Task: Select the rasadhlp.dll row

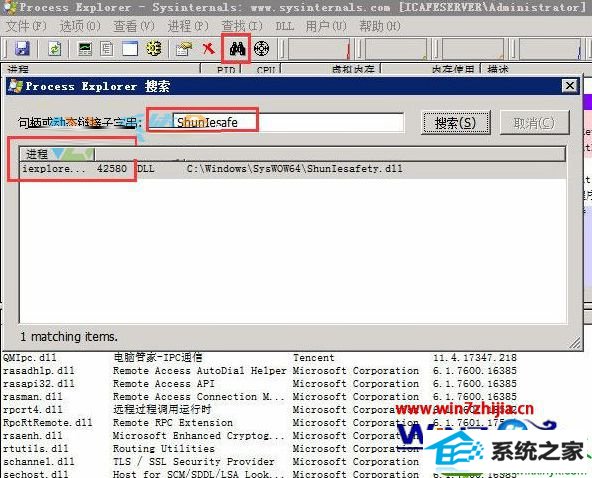Action: pos(260,370)
